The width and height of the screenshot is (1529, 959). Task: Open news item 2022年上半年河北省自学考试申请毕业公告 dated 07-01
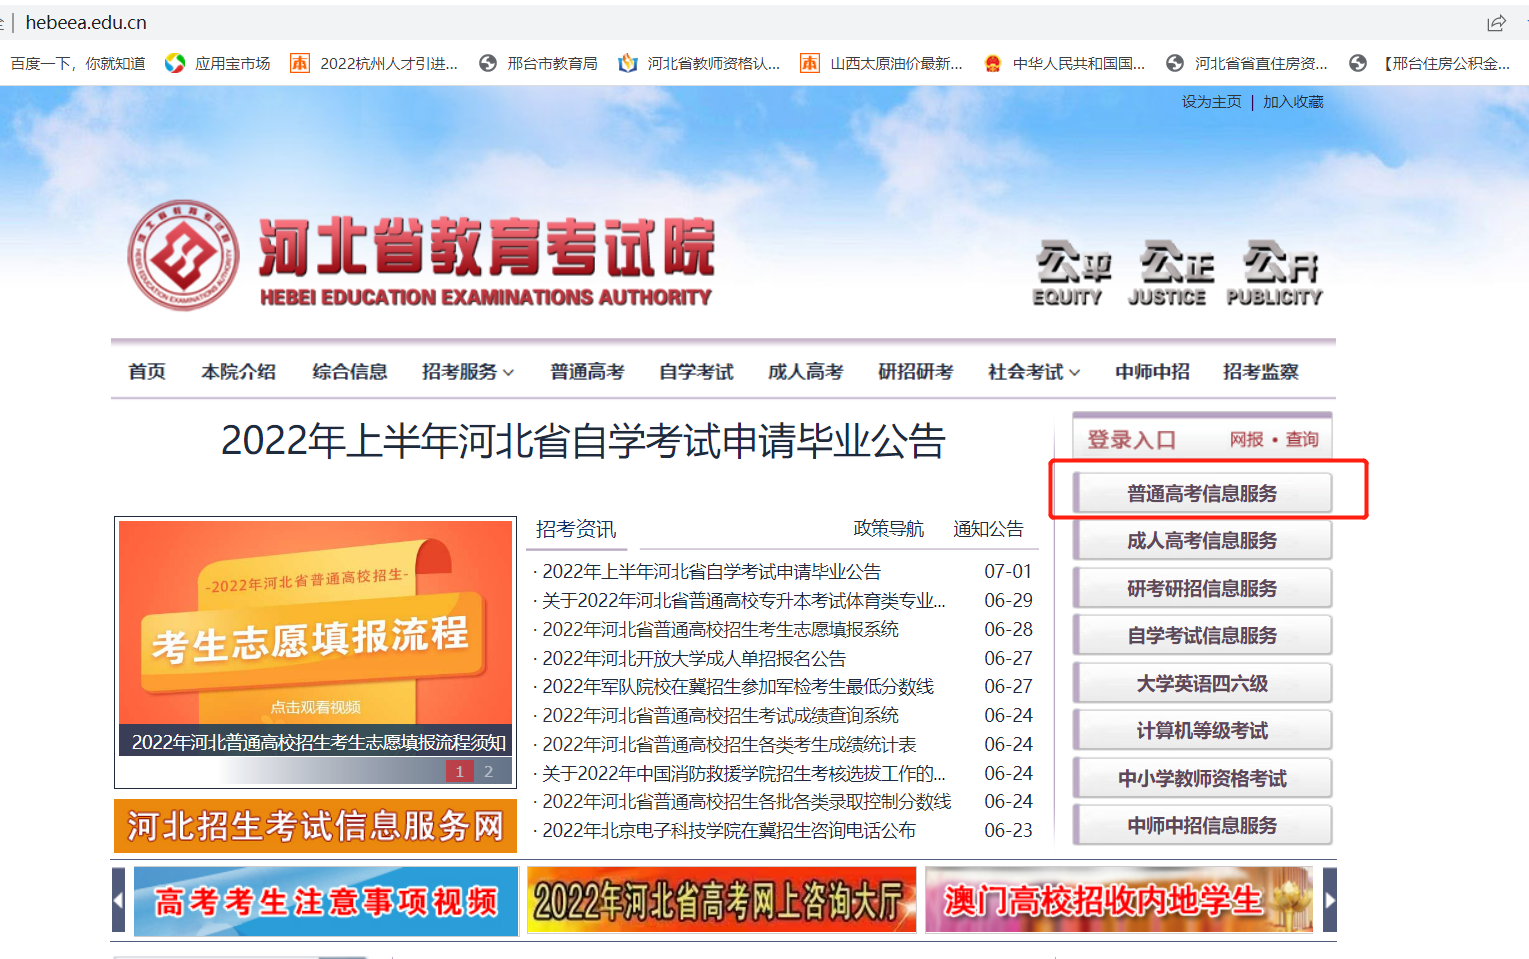[x=712, y=572]
